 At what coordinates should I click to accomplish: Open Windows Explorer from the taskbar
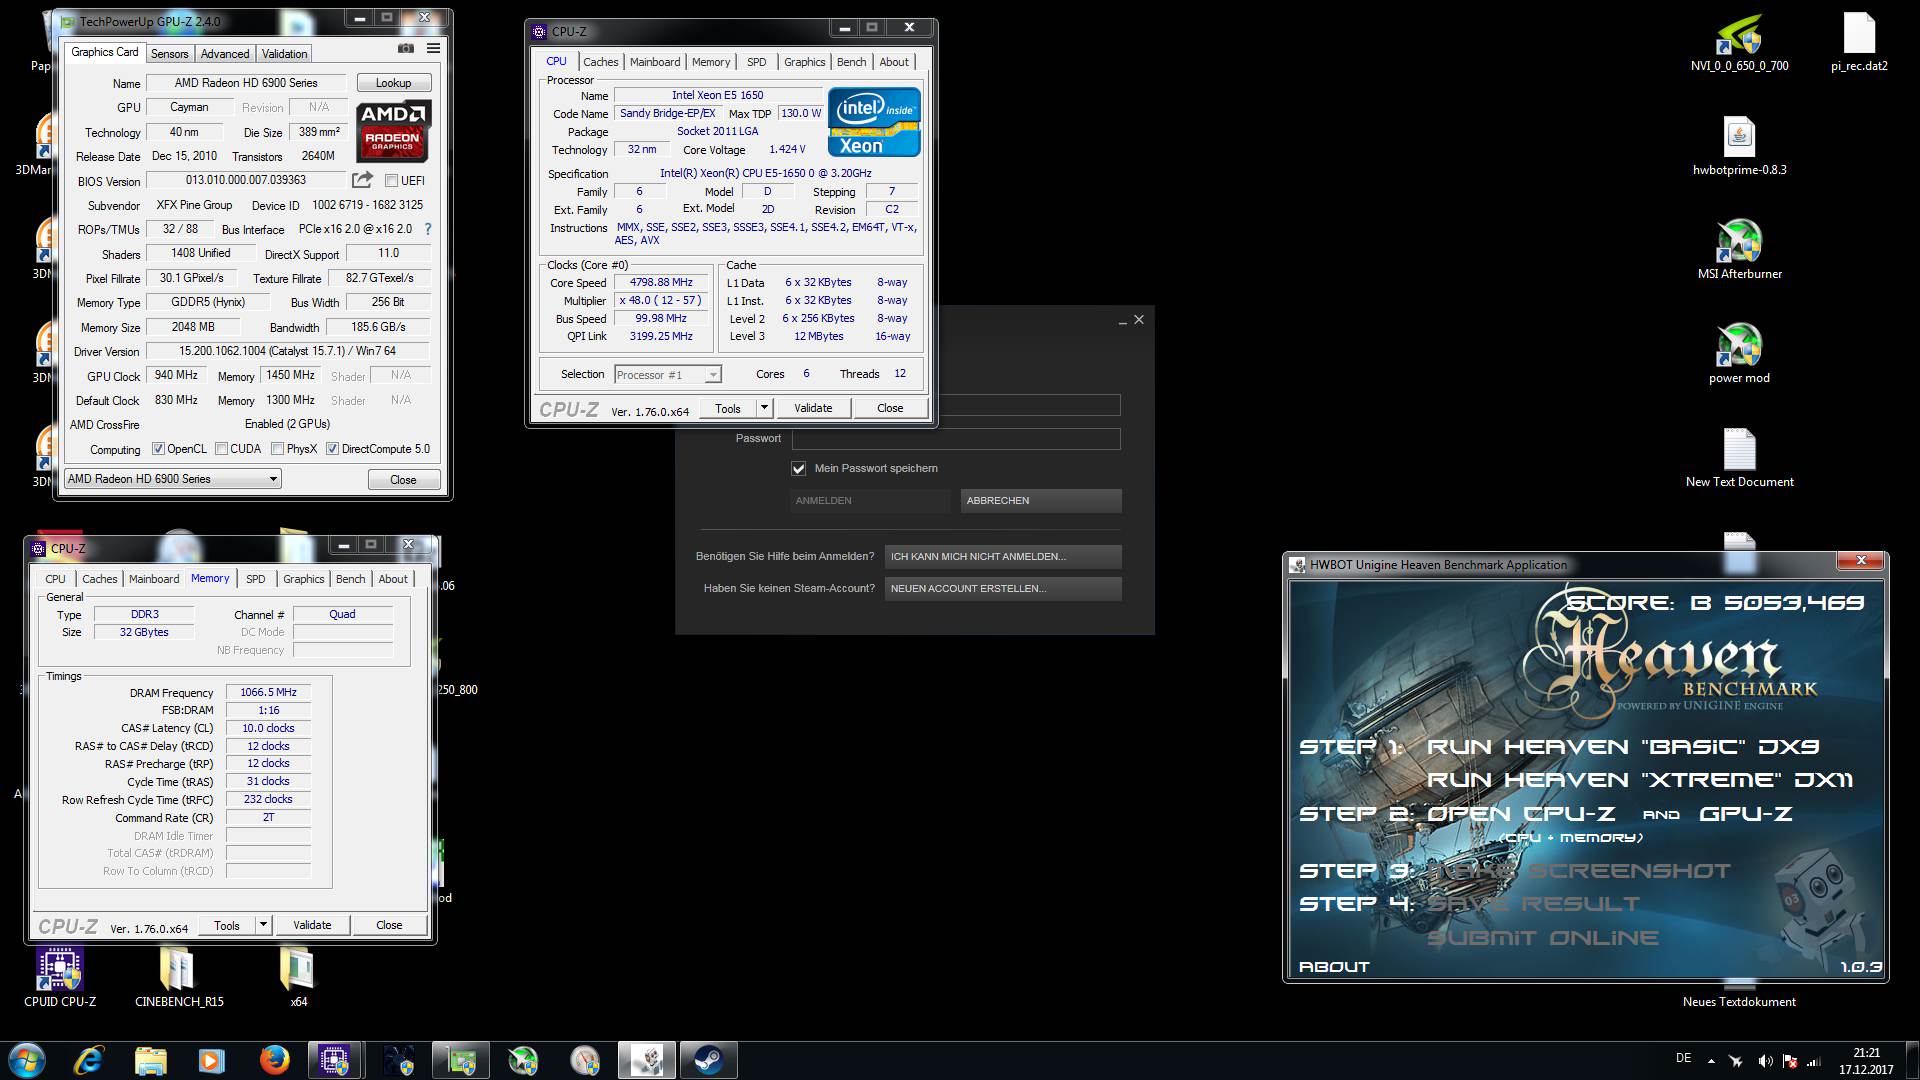tap(150, 1060)
